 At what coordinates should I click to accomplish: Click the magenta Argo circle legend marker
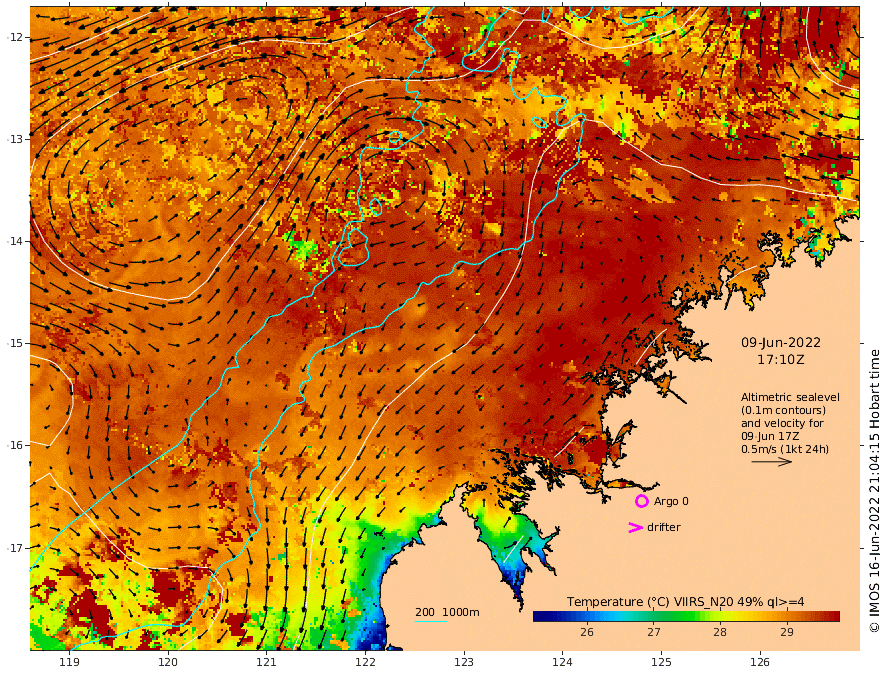(641, 501)
